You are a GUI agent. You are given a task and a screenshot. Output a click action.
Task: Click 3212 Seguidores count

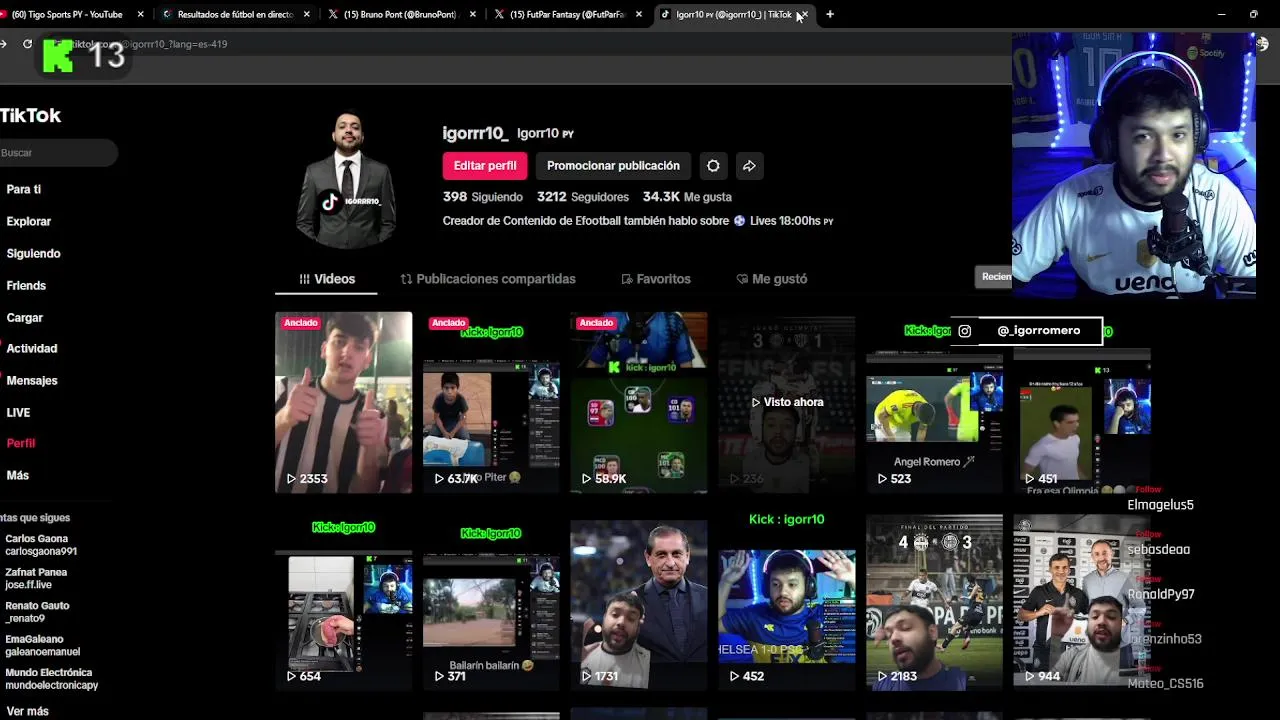pos(583,197)
